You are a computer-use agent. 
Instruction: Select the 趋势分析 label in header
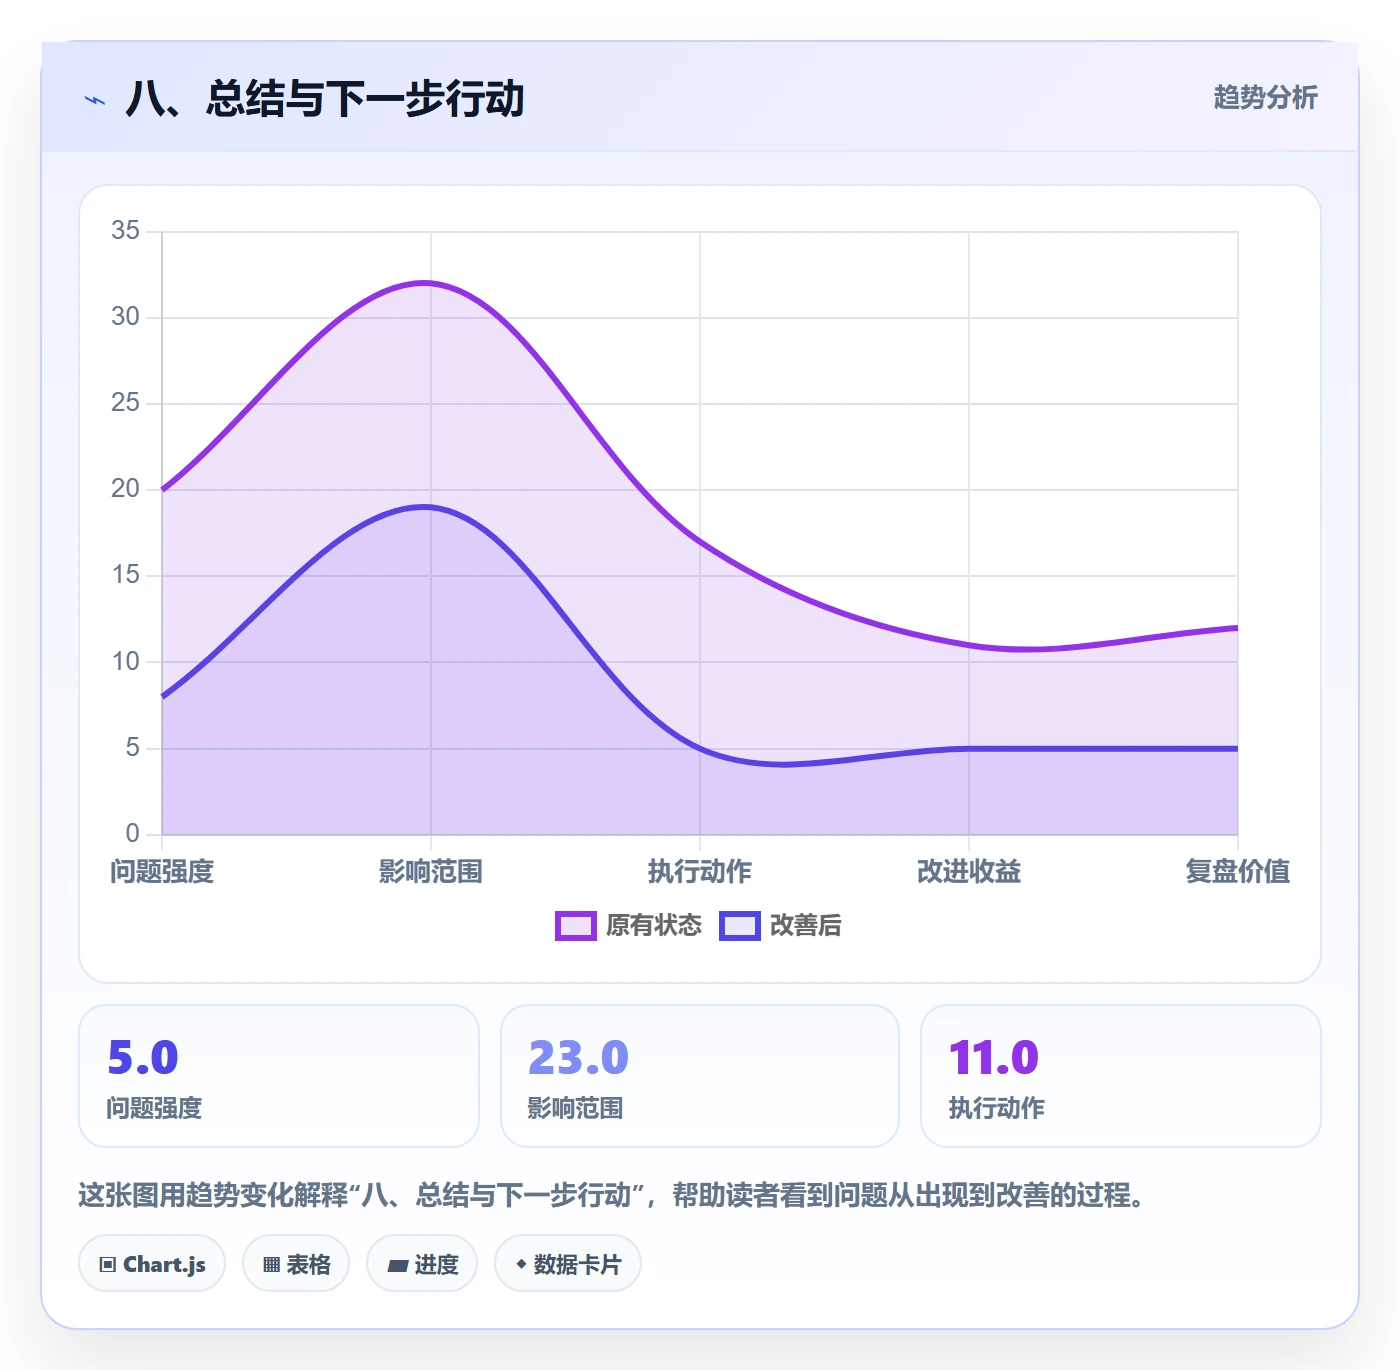point(1265,97)
